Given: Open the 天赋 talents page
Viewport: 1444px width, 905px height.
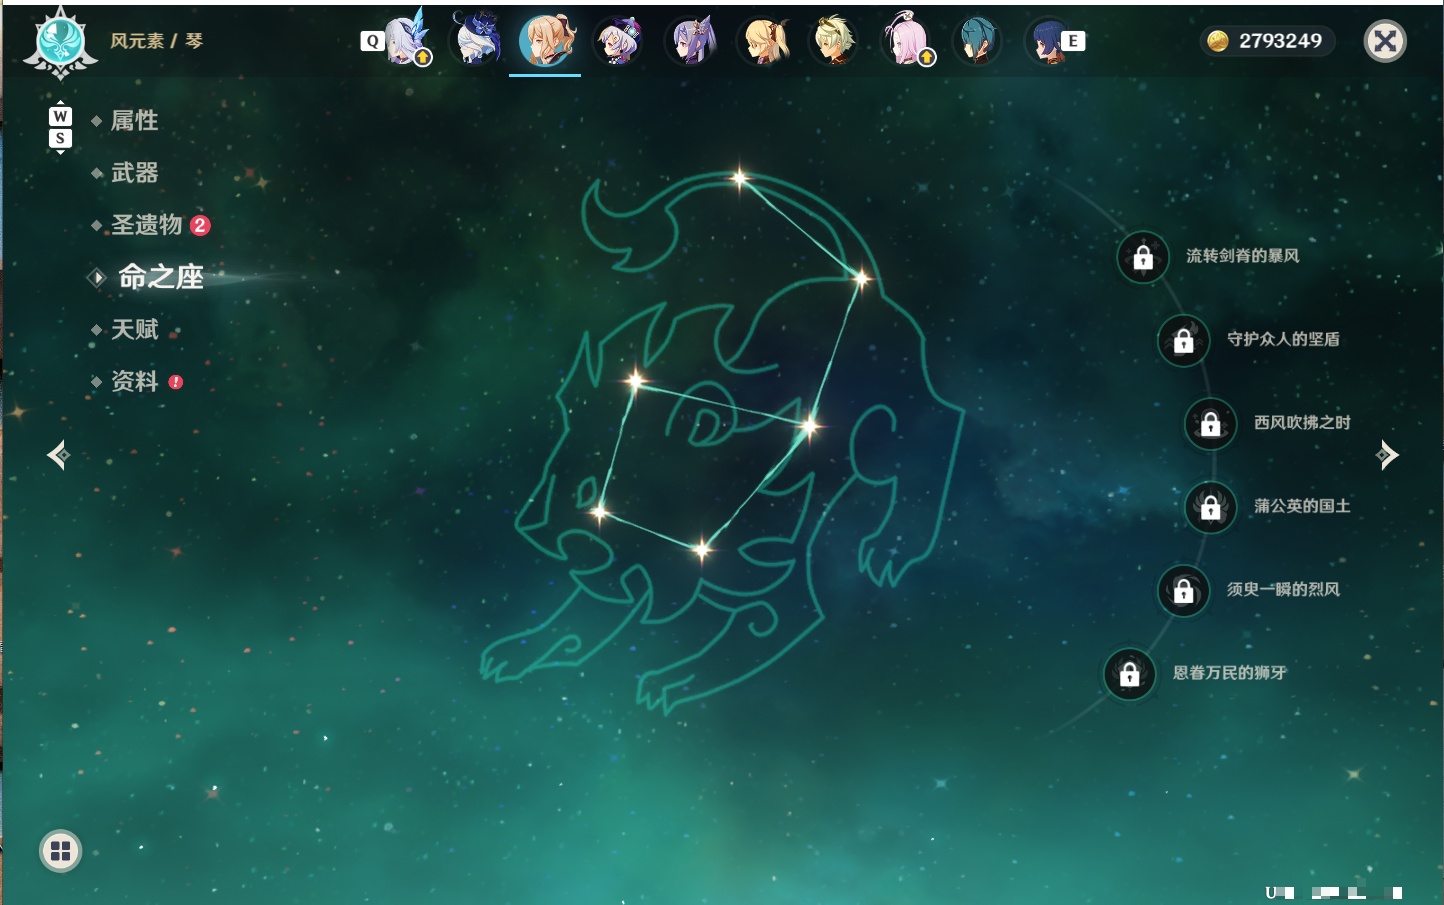Looking at the screenshot, I should coord(134,329).
